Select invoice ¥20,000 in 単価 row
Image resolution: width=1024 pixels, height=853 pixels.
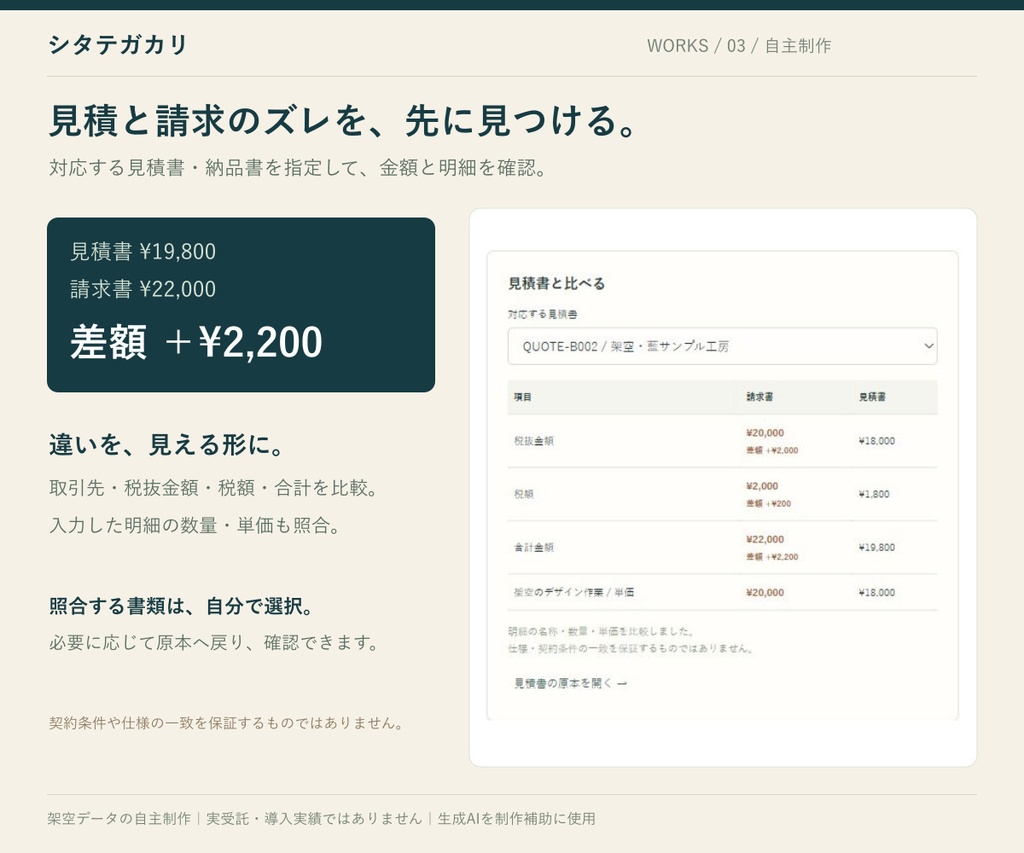765,592
